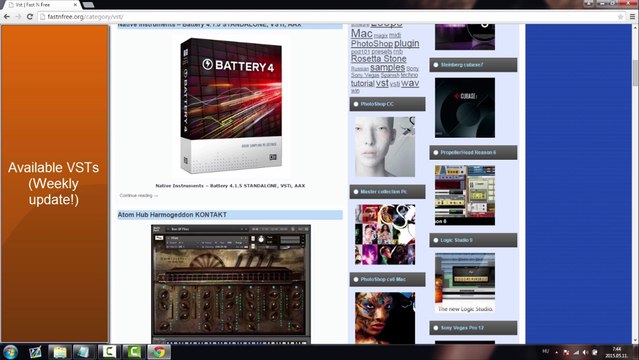Click Continue reading under the Battery post
The image size is (639, 360).
(x=139, y=196)
